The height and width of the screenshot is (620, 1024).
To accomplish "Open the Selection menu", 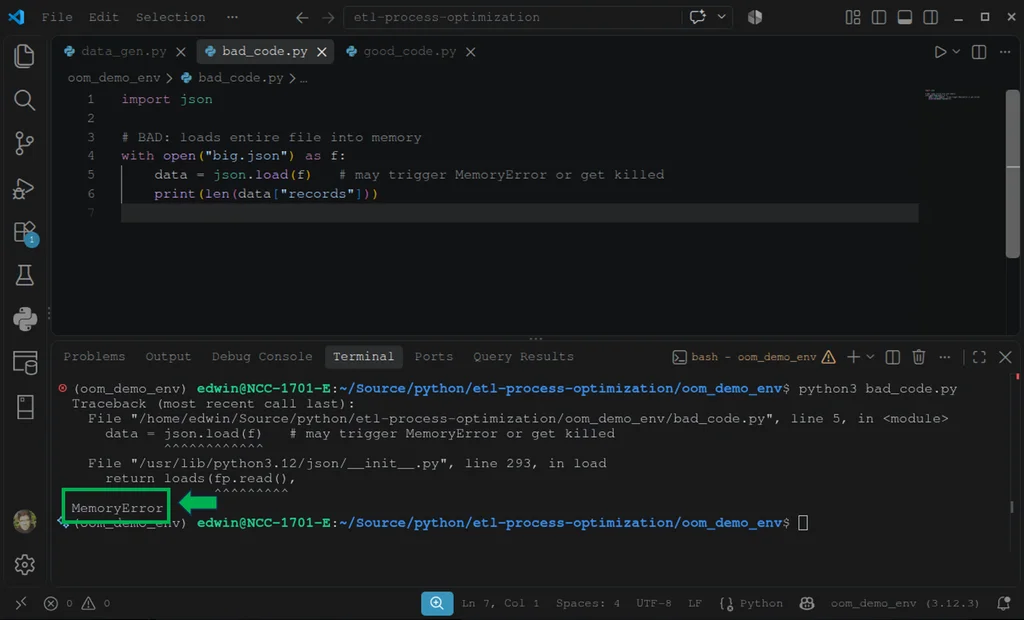I will (x=170, y=17).
